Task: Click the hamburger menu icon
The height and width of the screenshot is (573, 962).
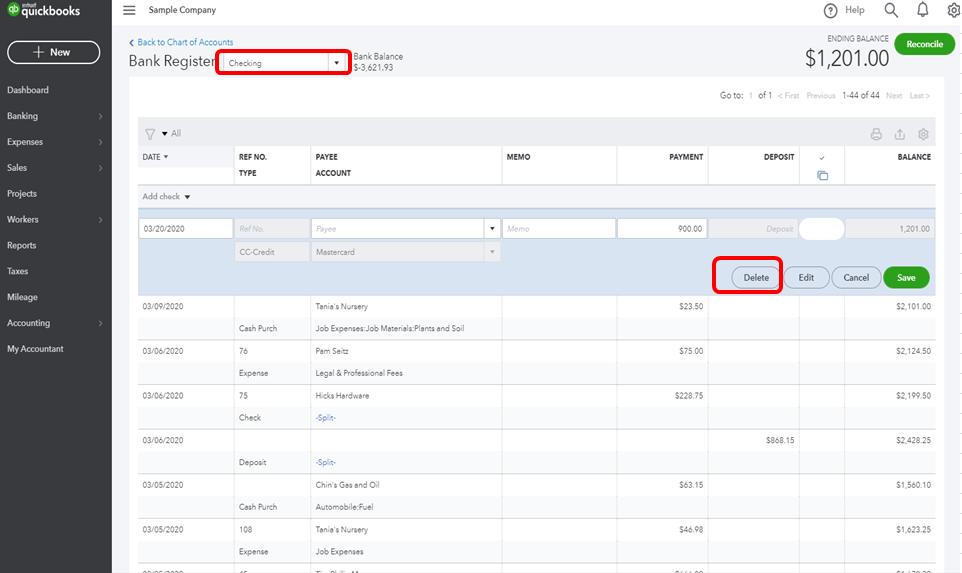Action: tap(129, 10)
